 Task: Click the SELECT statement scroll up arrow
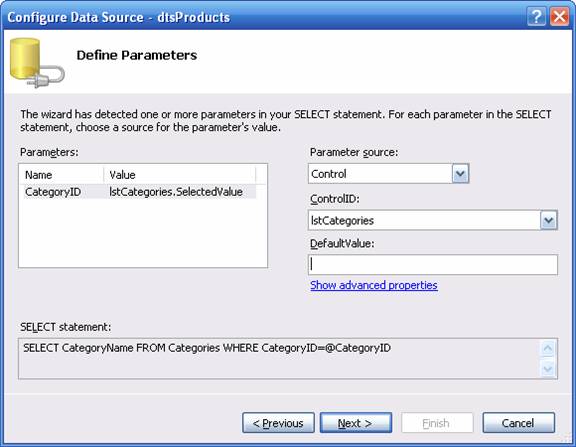click(x=548, y=349)
